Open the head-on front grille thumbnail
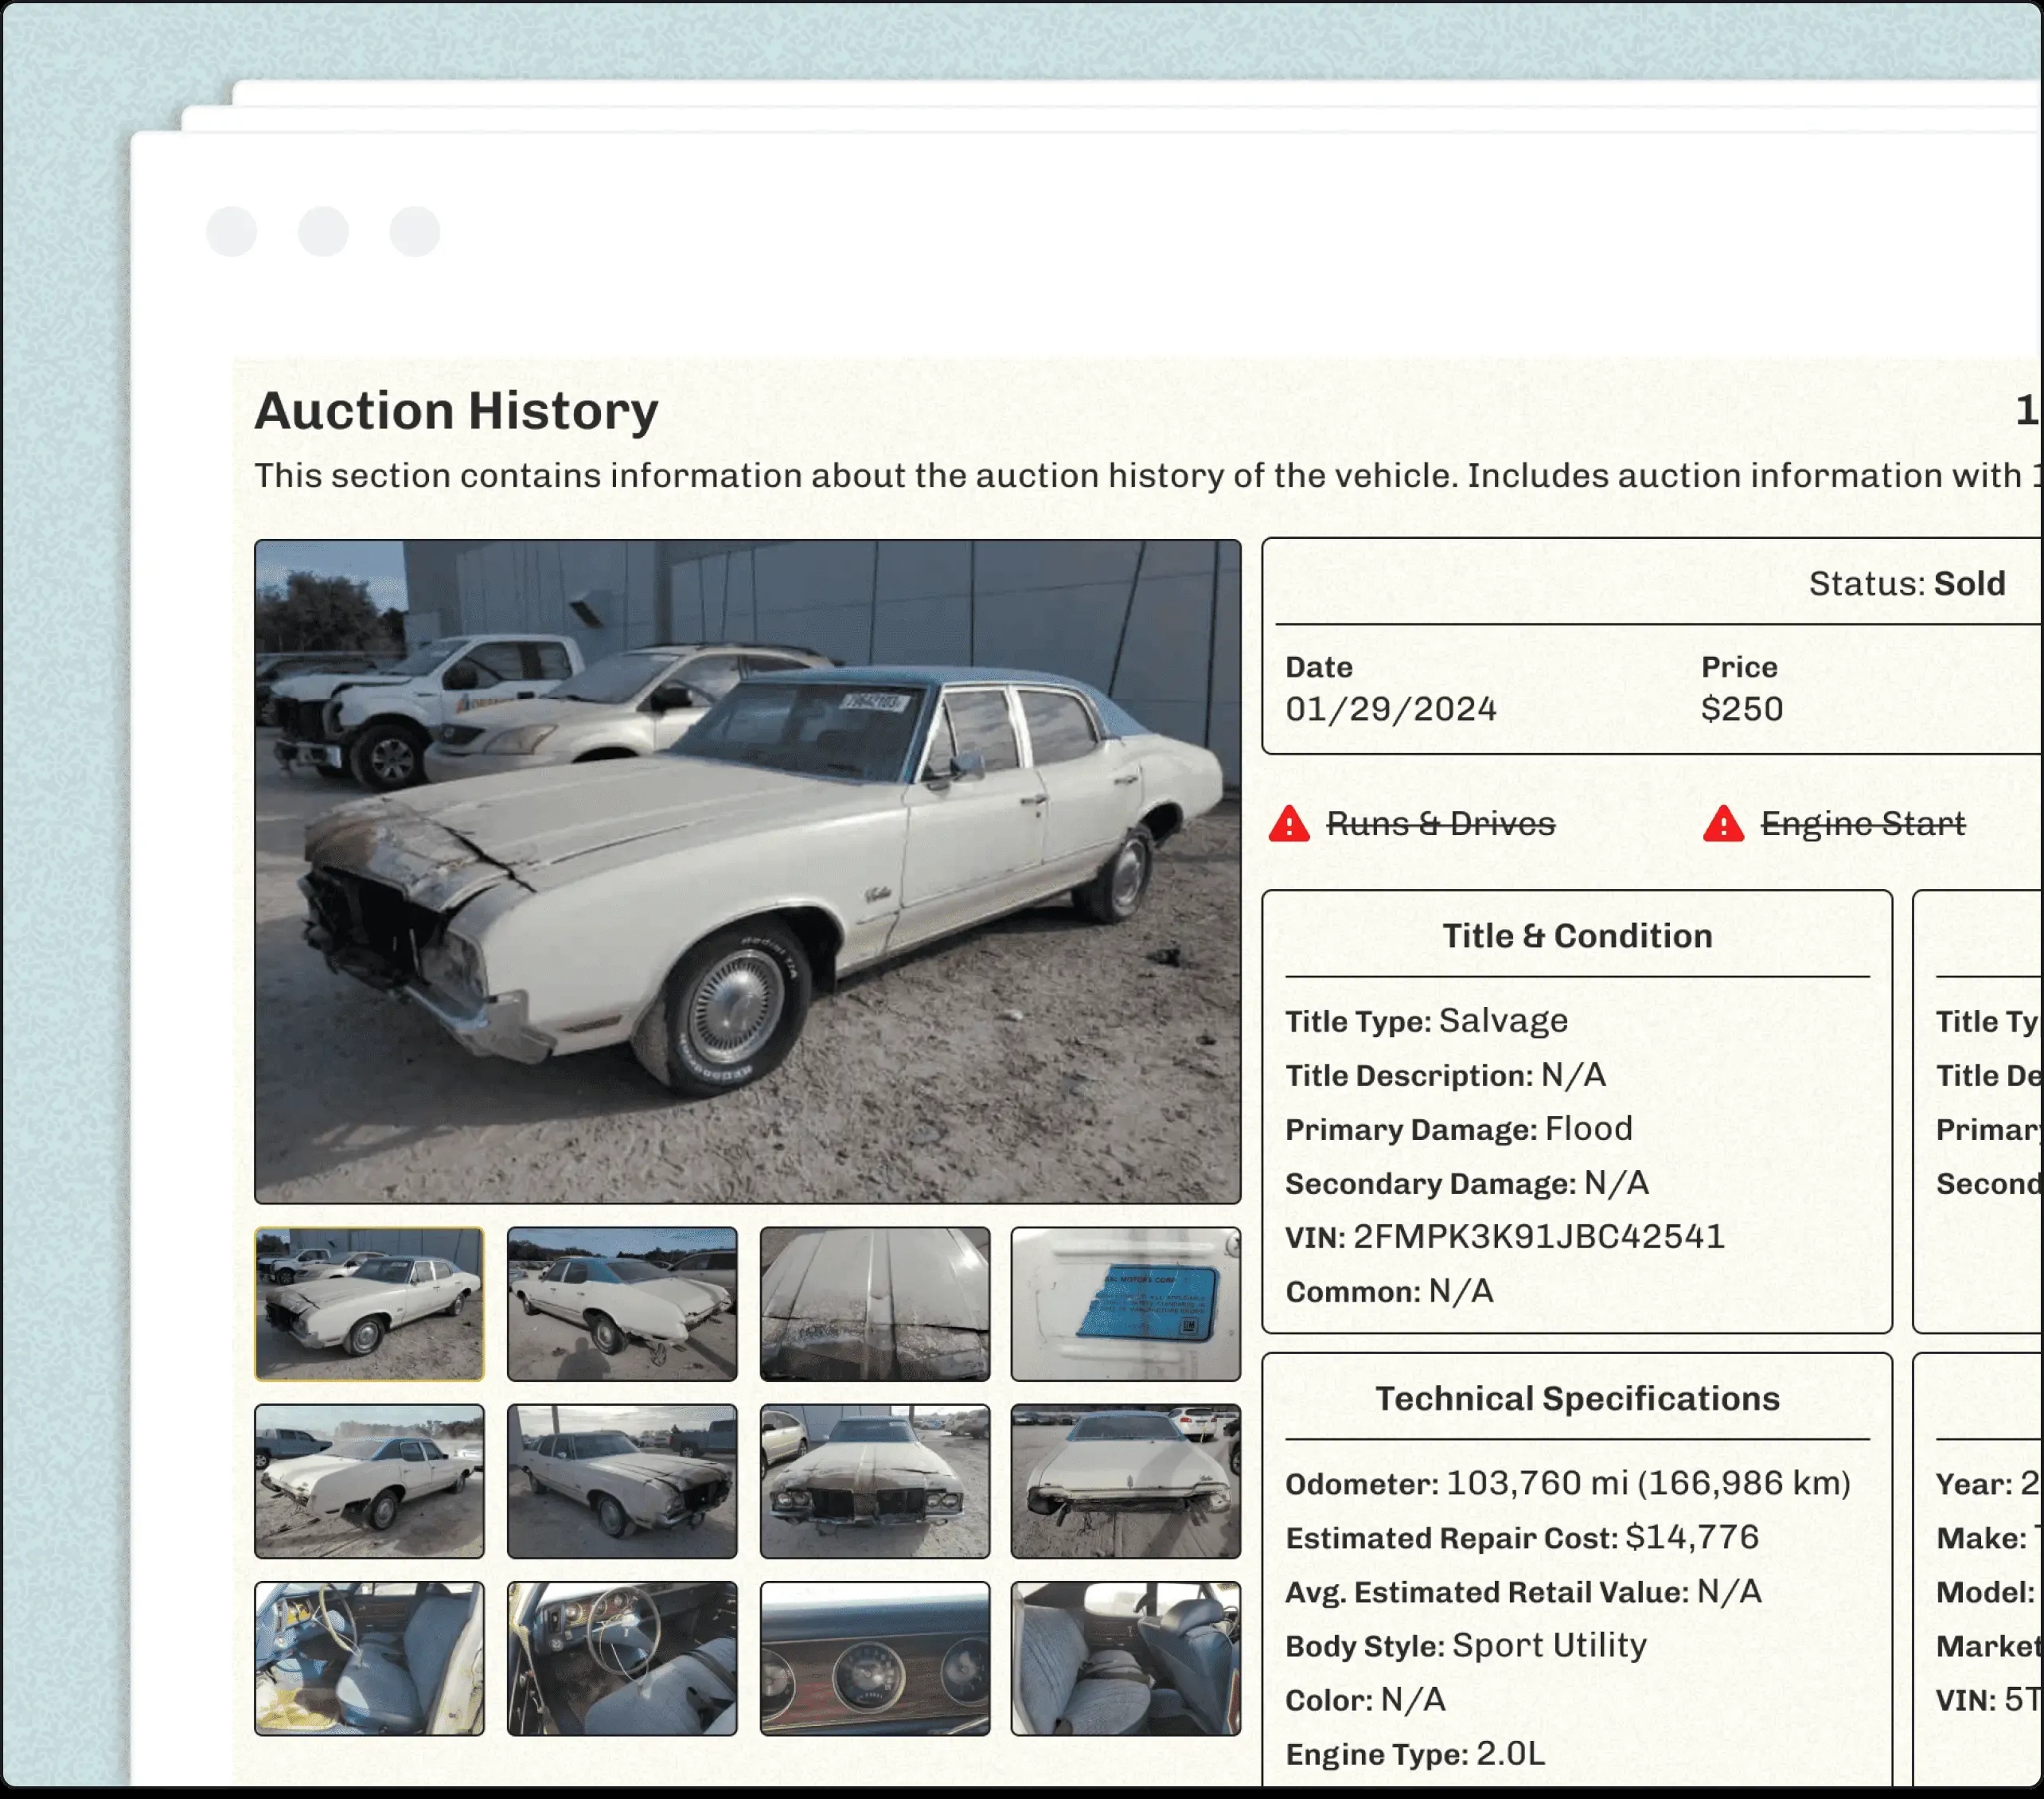 point(875,1481)
